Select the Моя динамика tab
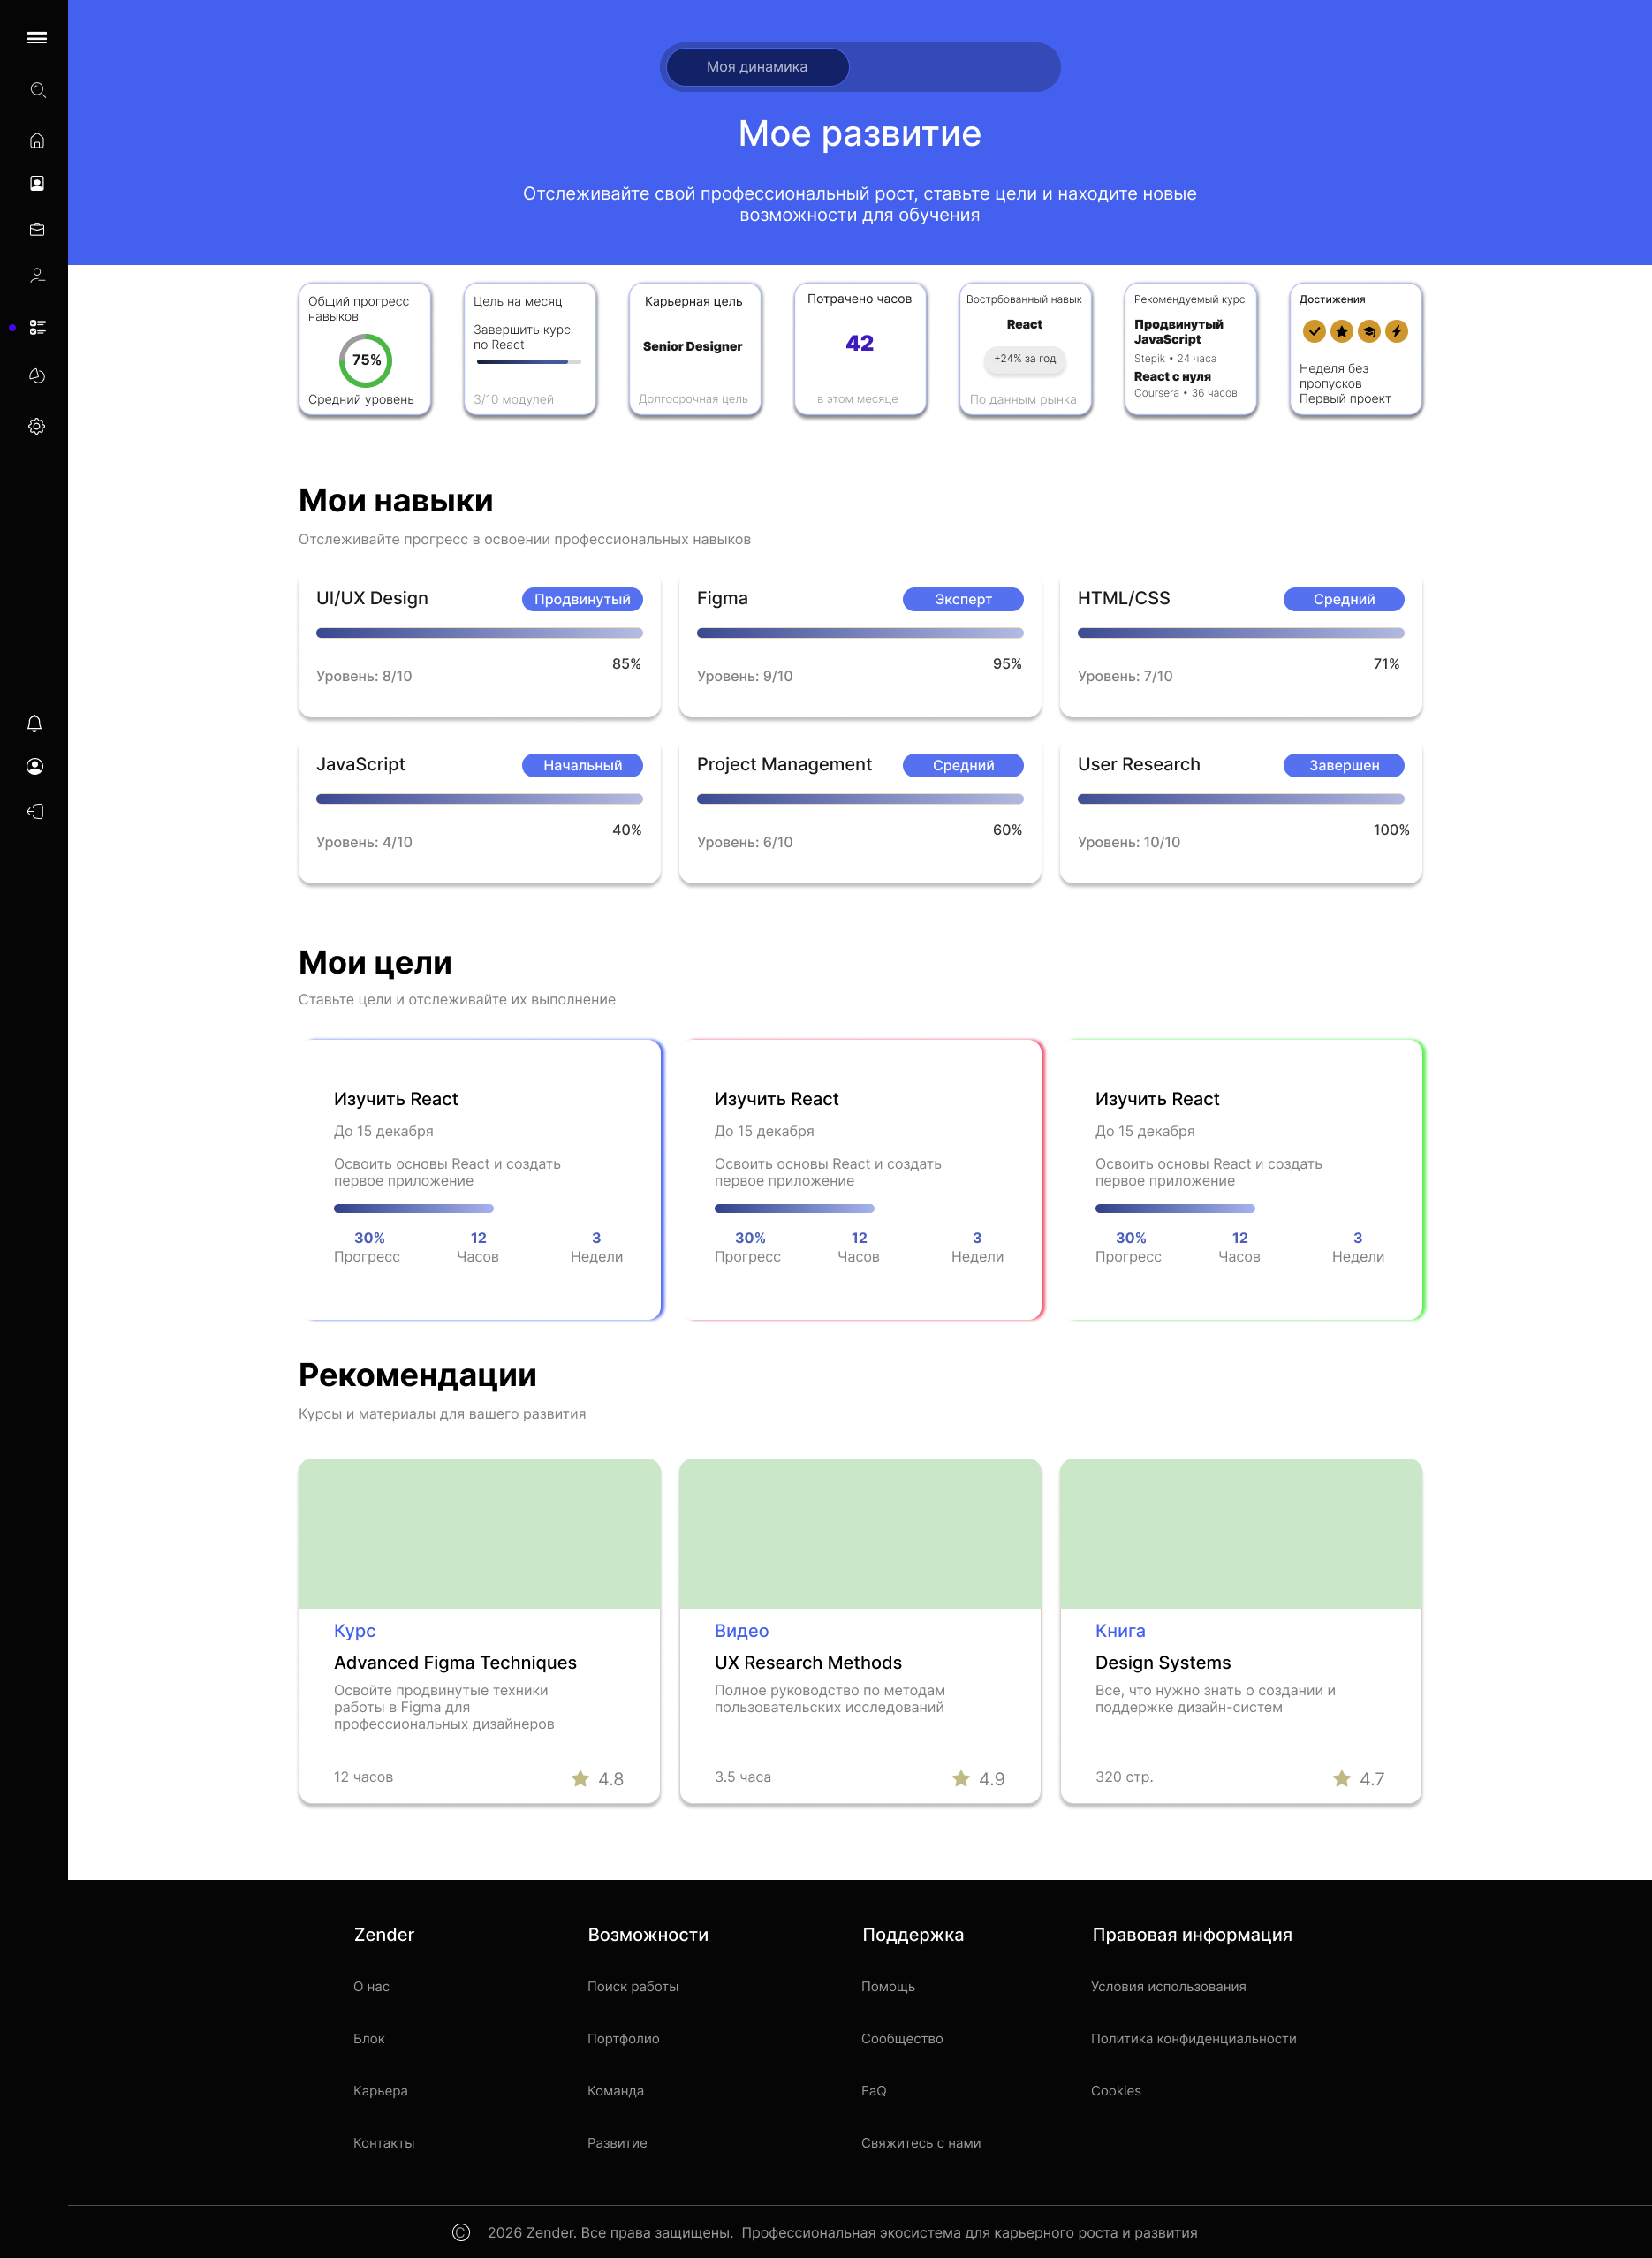This screenshot has height=2258, width=1652. click(757, 67)
